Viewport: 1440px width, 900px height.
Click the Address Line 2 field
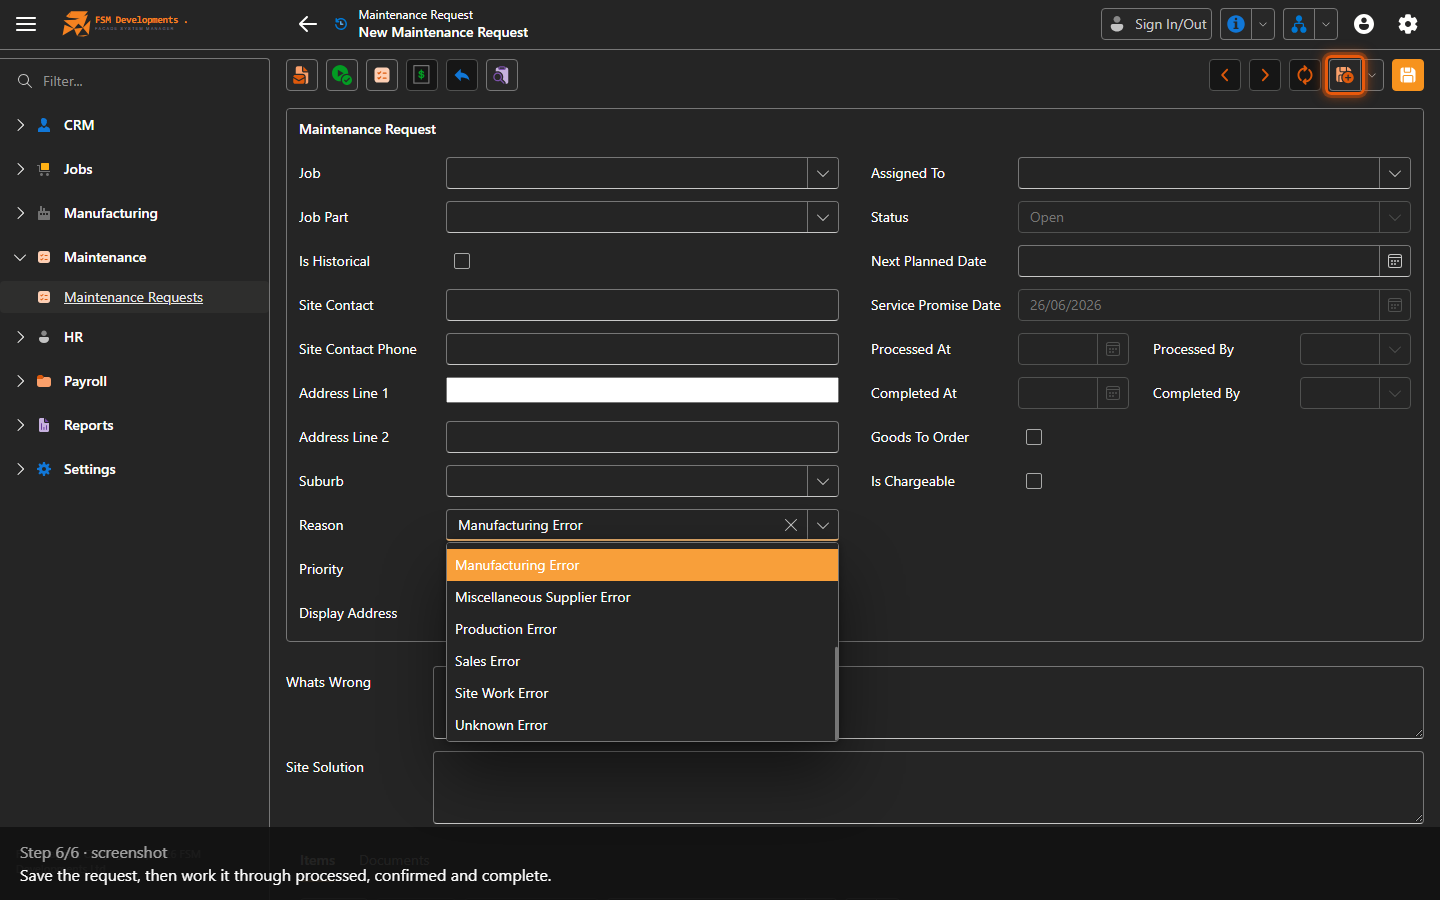[642, 437]
